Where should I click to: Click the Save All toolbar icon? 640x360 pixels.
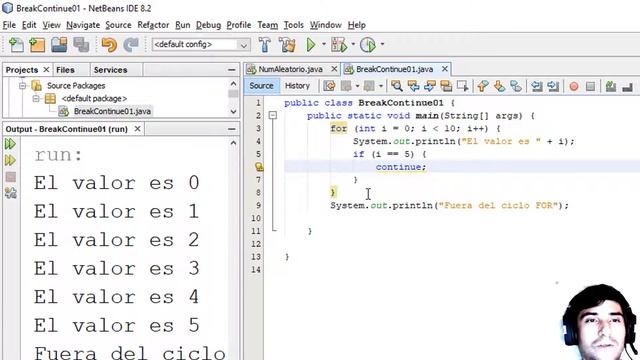click(81, 44)
